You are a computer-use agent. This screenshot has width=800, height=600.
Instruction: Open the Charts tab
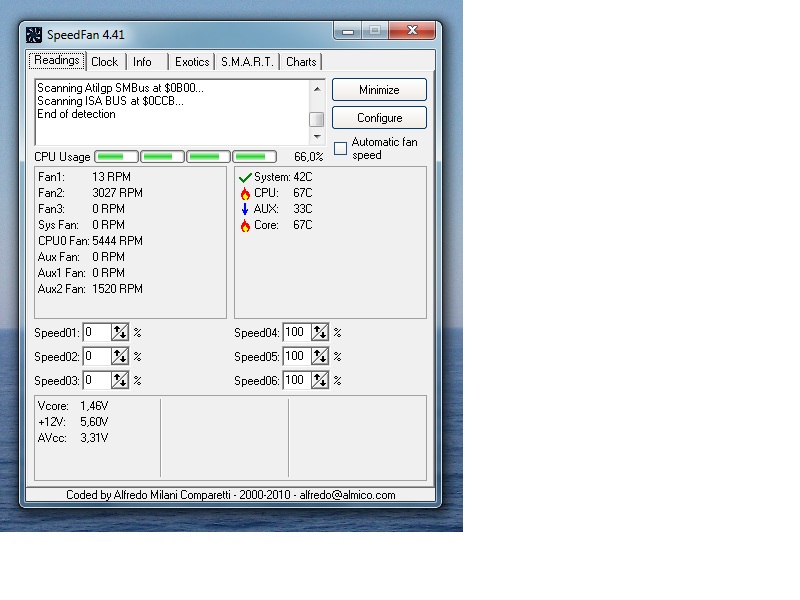(301, 62)
